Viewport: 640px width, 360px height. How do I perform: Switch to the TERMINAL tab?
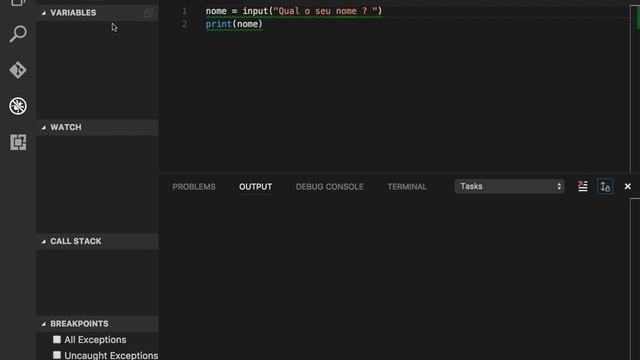[x=407, y=187]
